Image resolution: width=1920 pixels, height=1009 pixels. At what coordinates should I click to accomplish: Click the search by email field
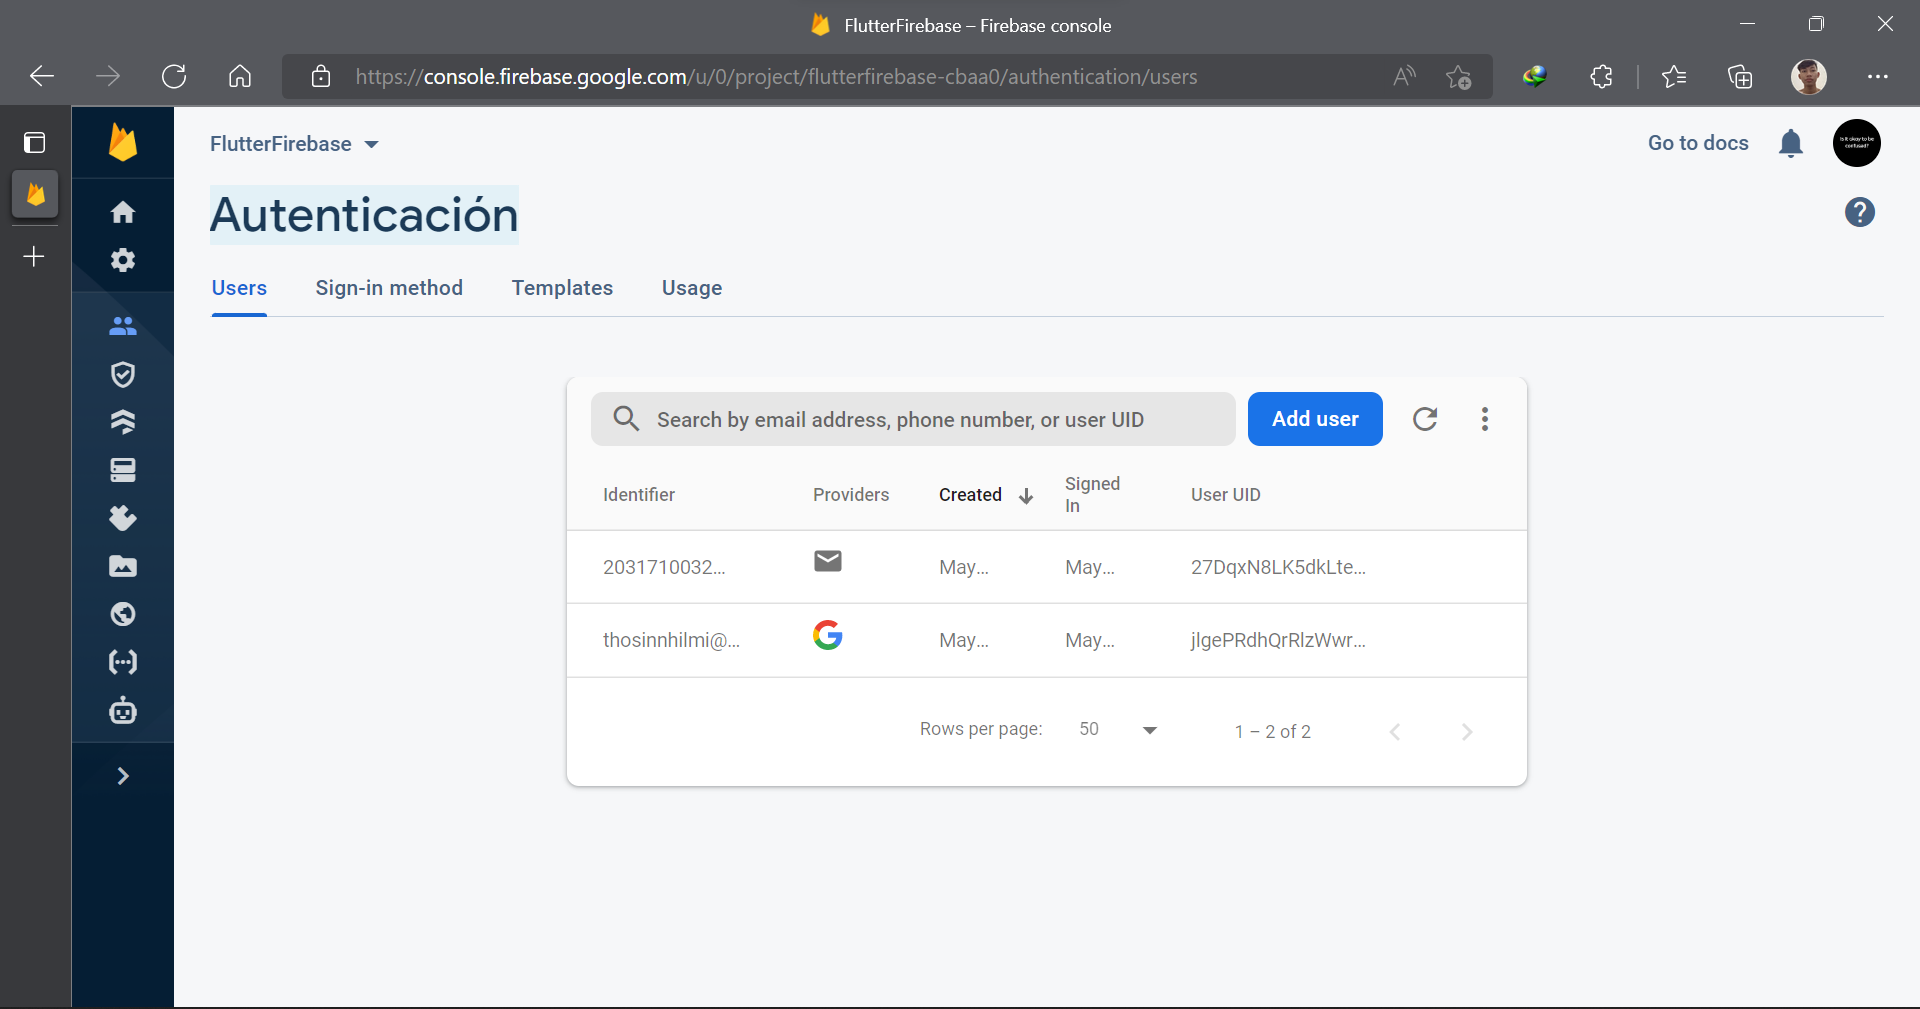click(x=912, y=419)
